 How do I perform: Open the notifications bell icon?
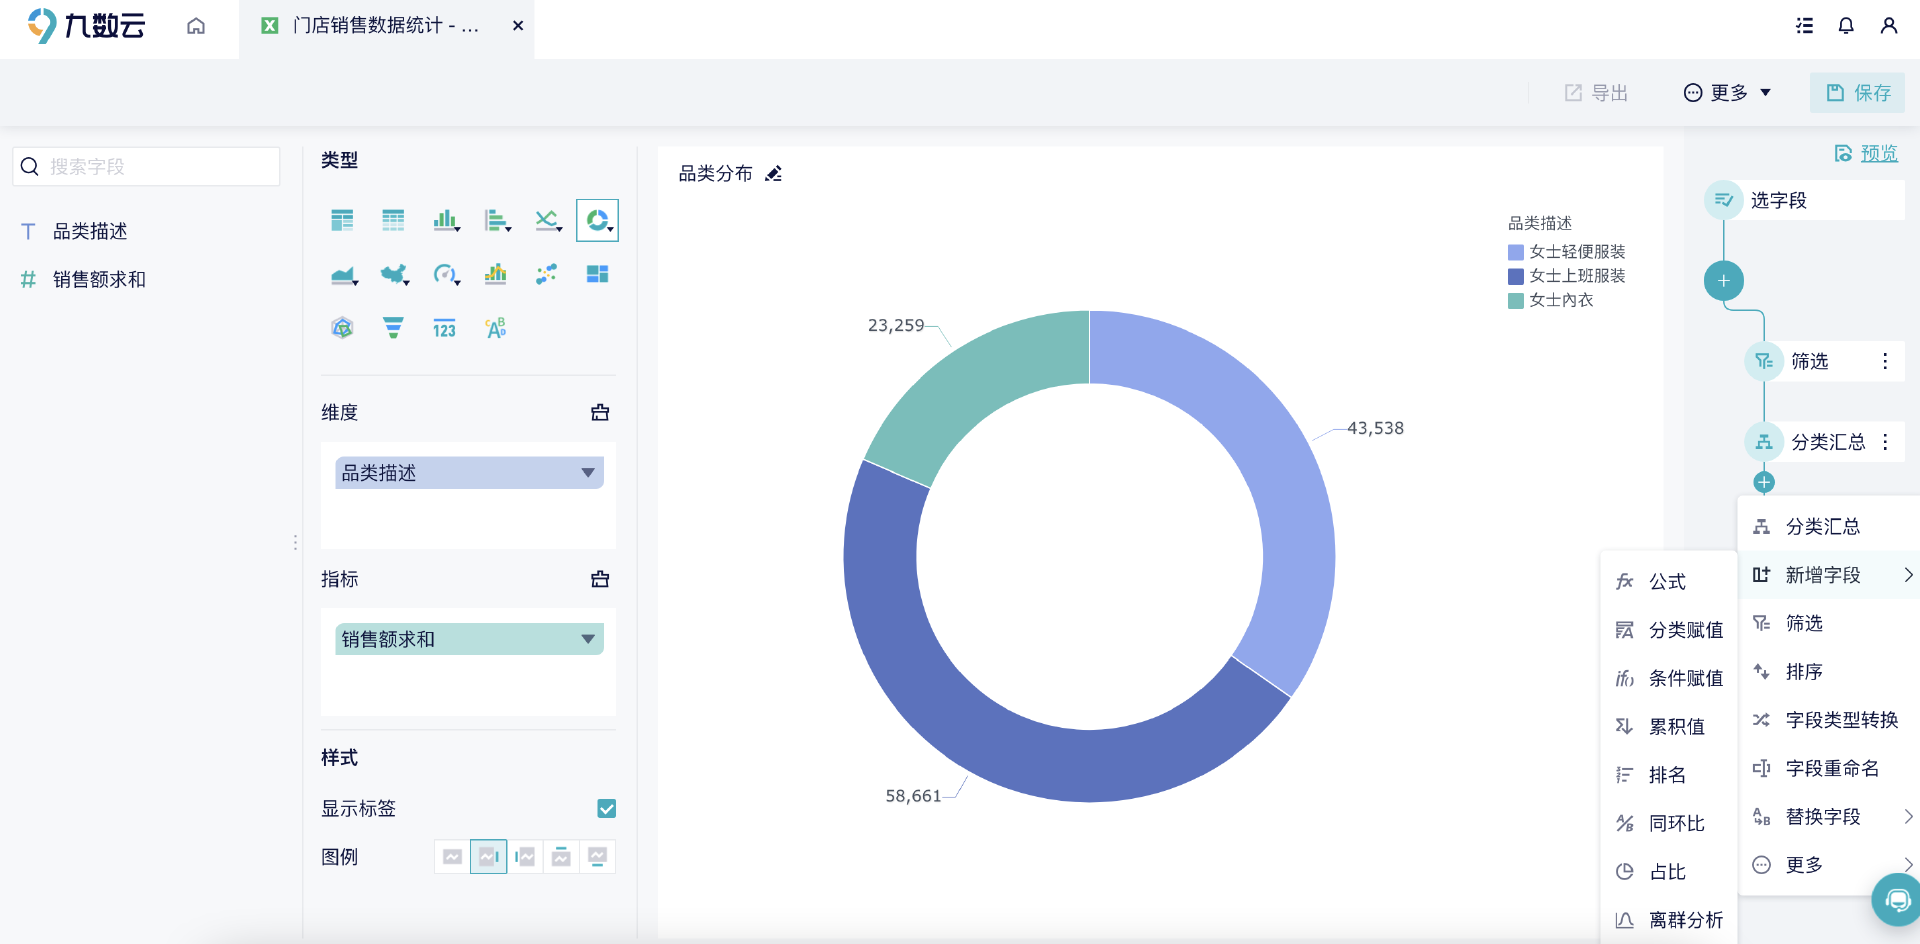pos(1846,25)
